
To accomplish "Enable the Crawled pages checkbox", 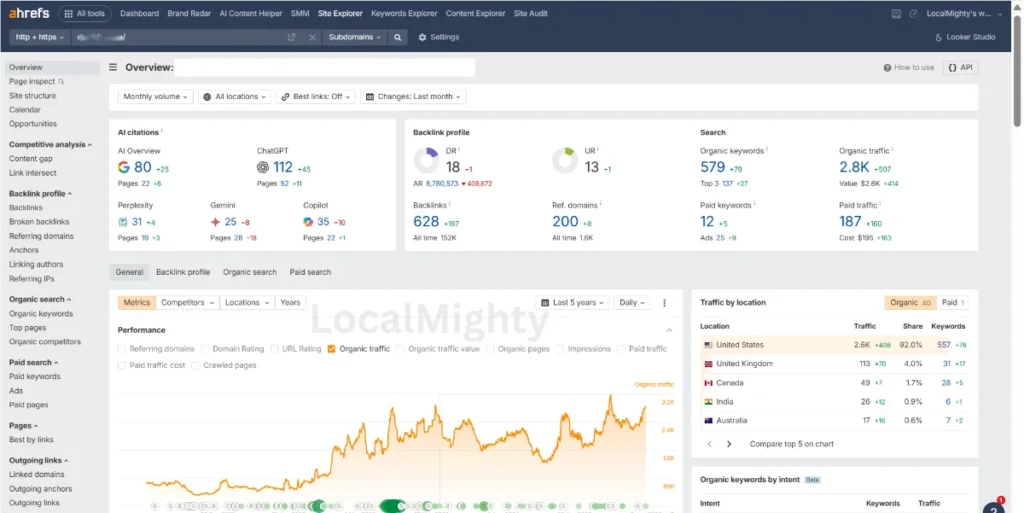I will pos(195,365).
